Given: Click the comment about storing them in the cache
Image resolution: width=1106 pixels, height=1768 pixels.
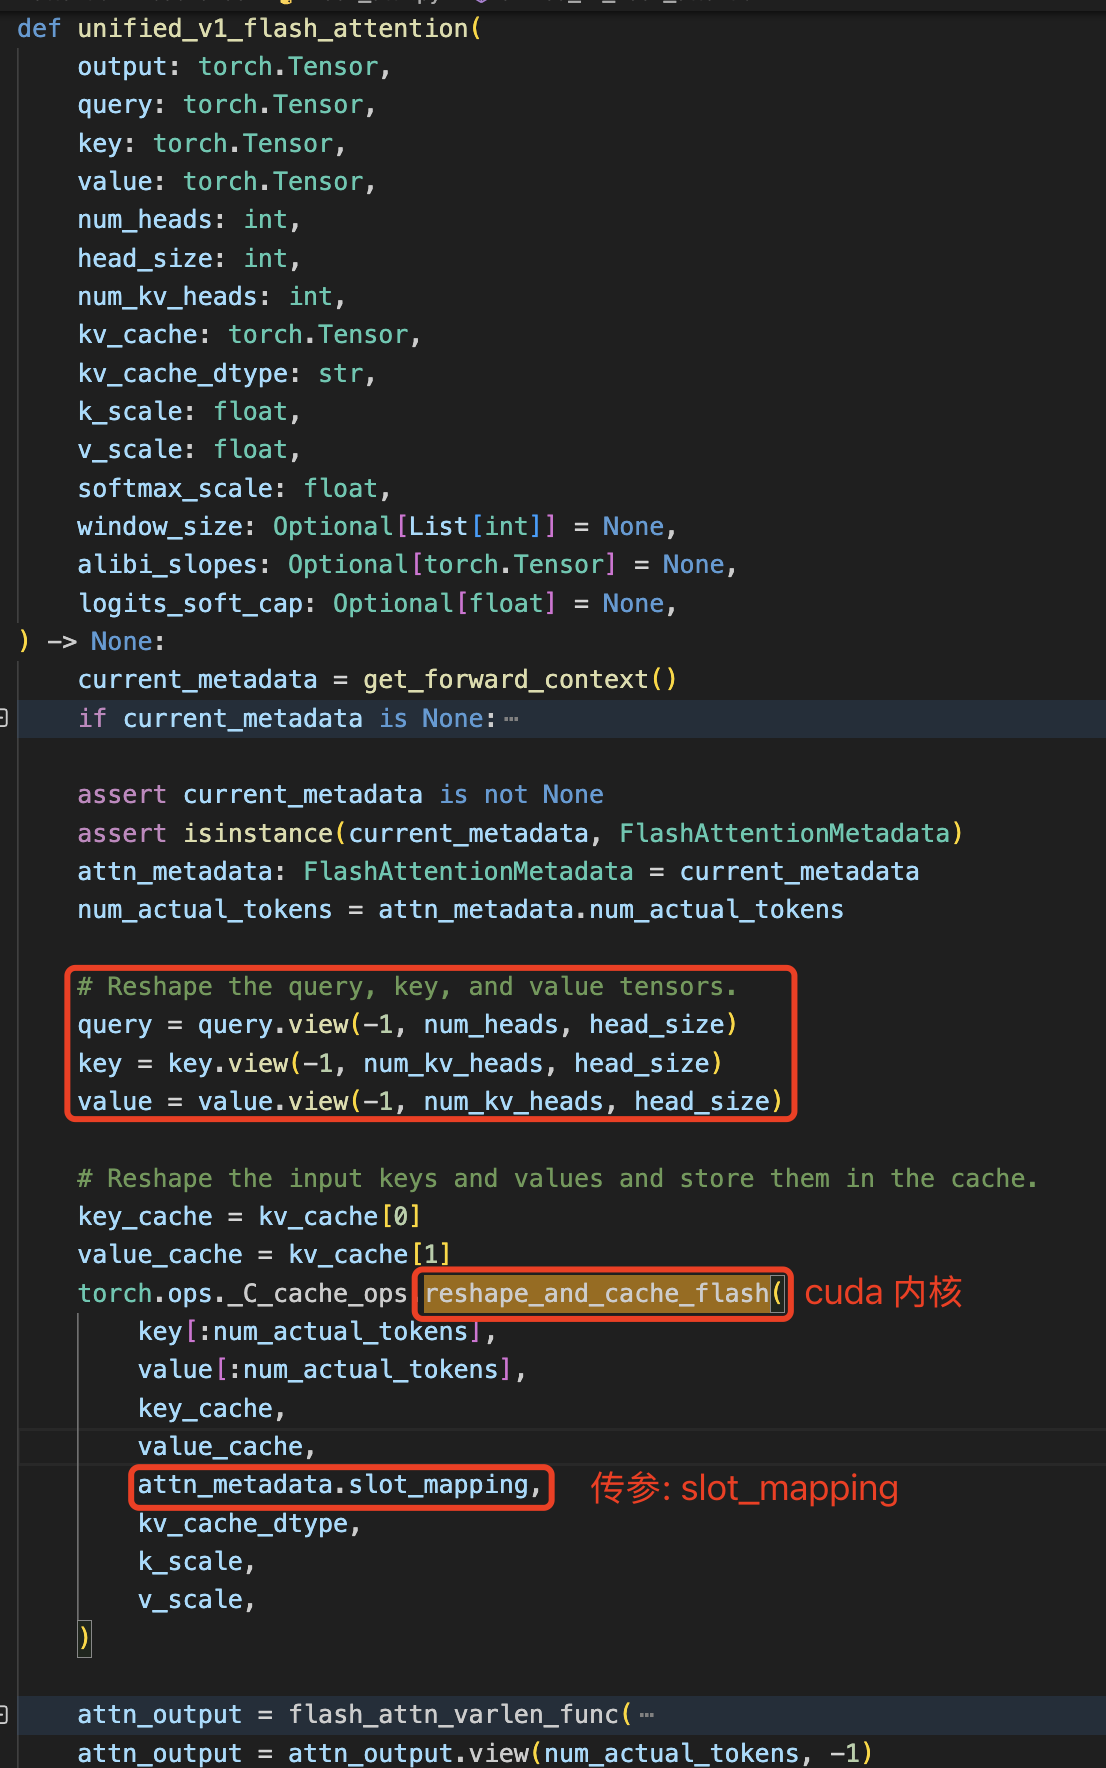Looking at the screenshot, I should pos(558,1179).
